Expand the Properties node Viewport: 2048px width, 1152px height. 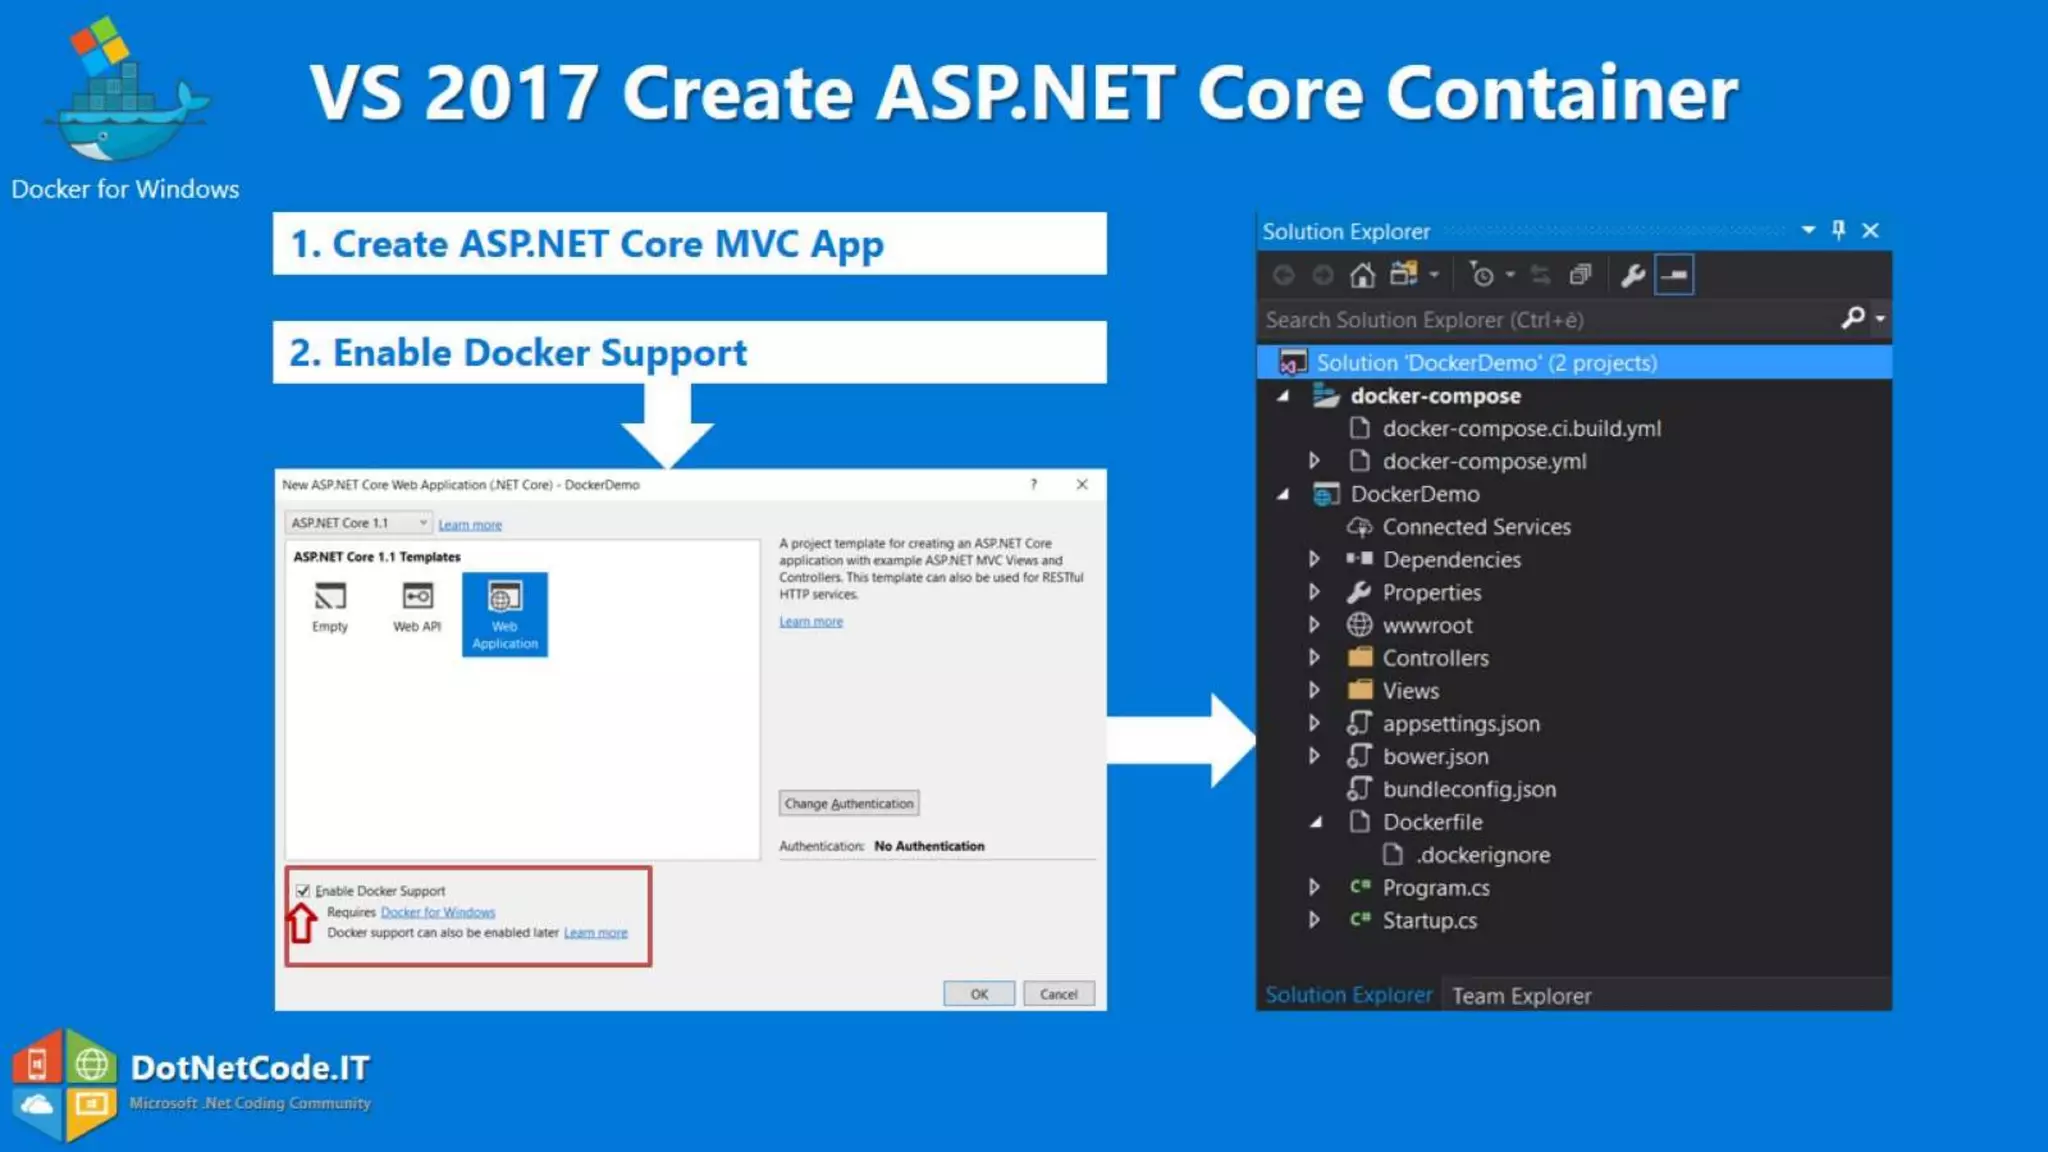point(1314,592)
